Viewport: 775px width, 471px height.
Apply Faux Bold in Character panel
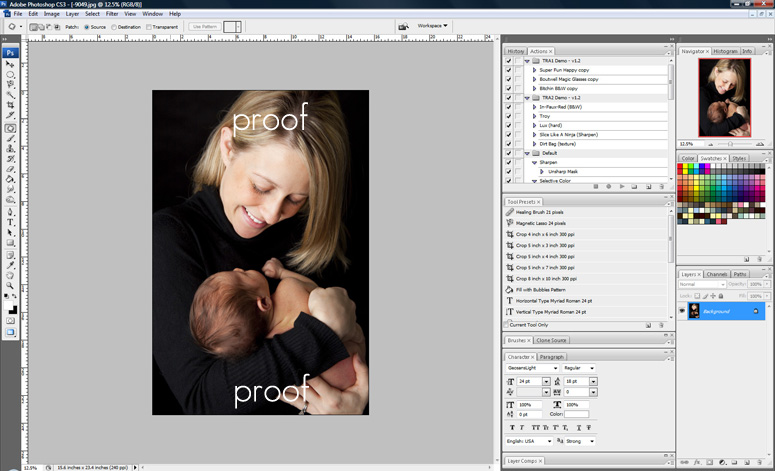(512, 428)
